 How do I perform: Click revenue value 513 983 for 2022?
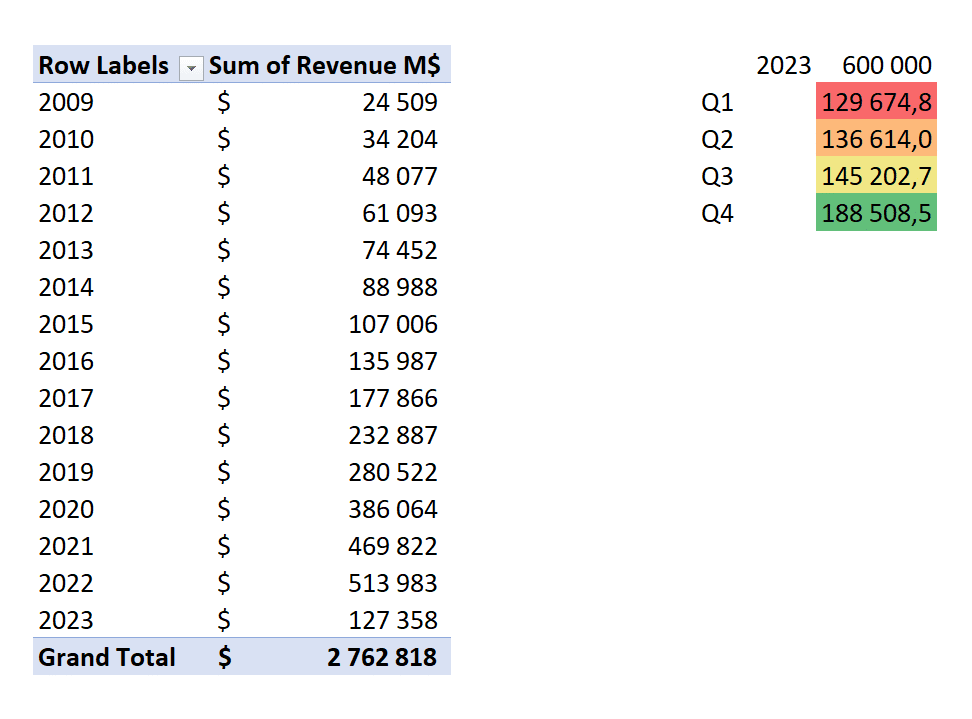click(392, 583)
